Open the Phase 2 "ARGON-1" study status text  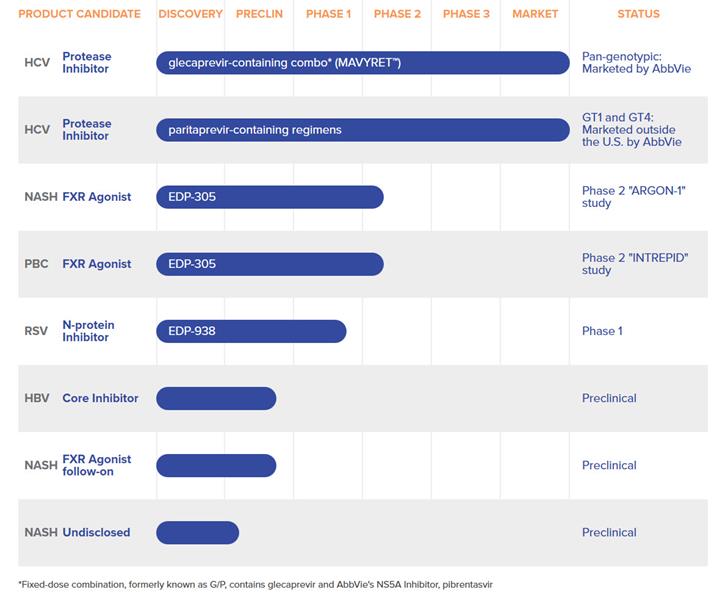click(633, 197)
